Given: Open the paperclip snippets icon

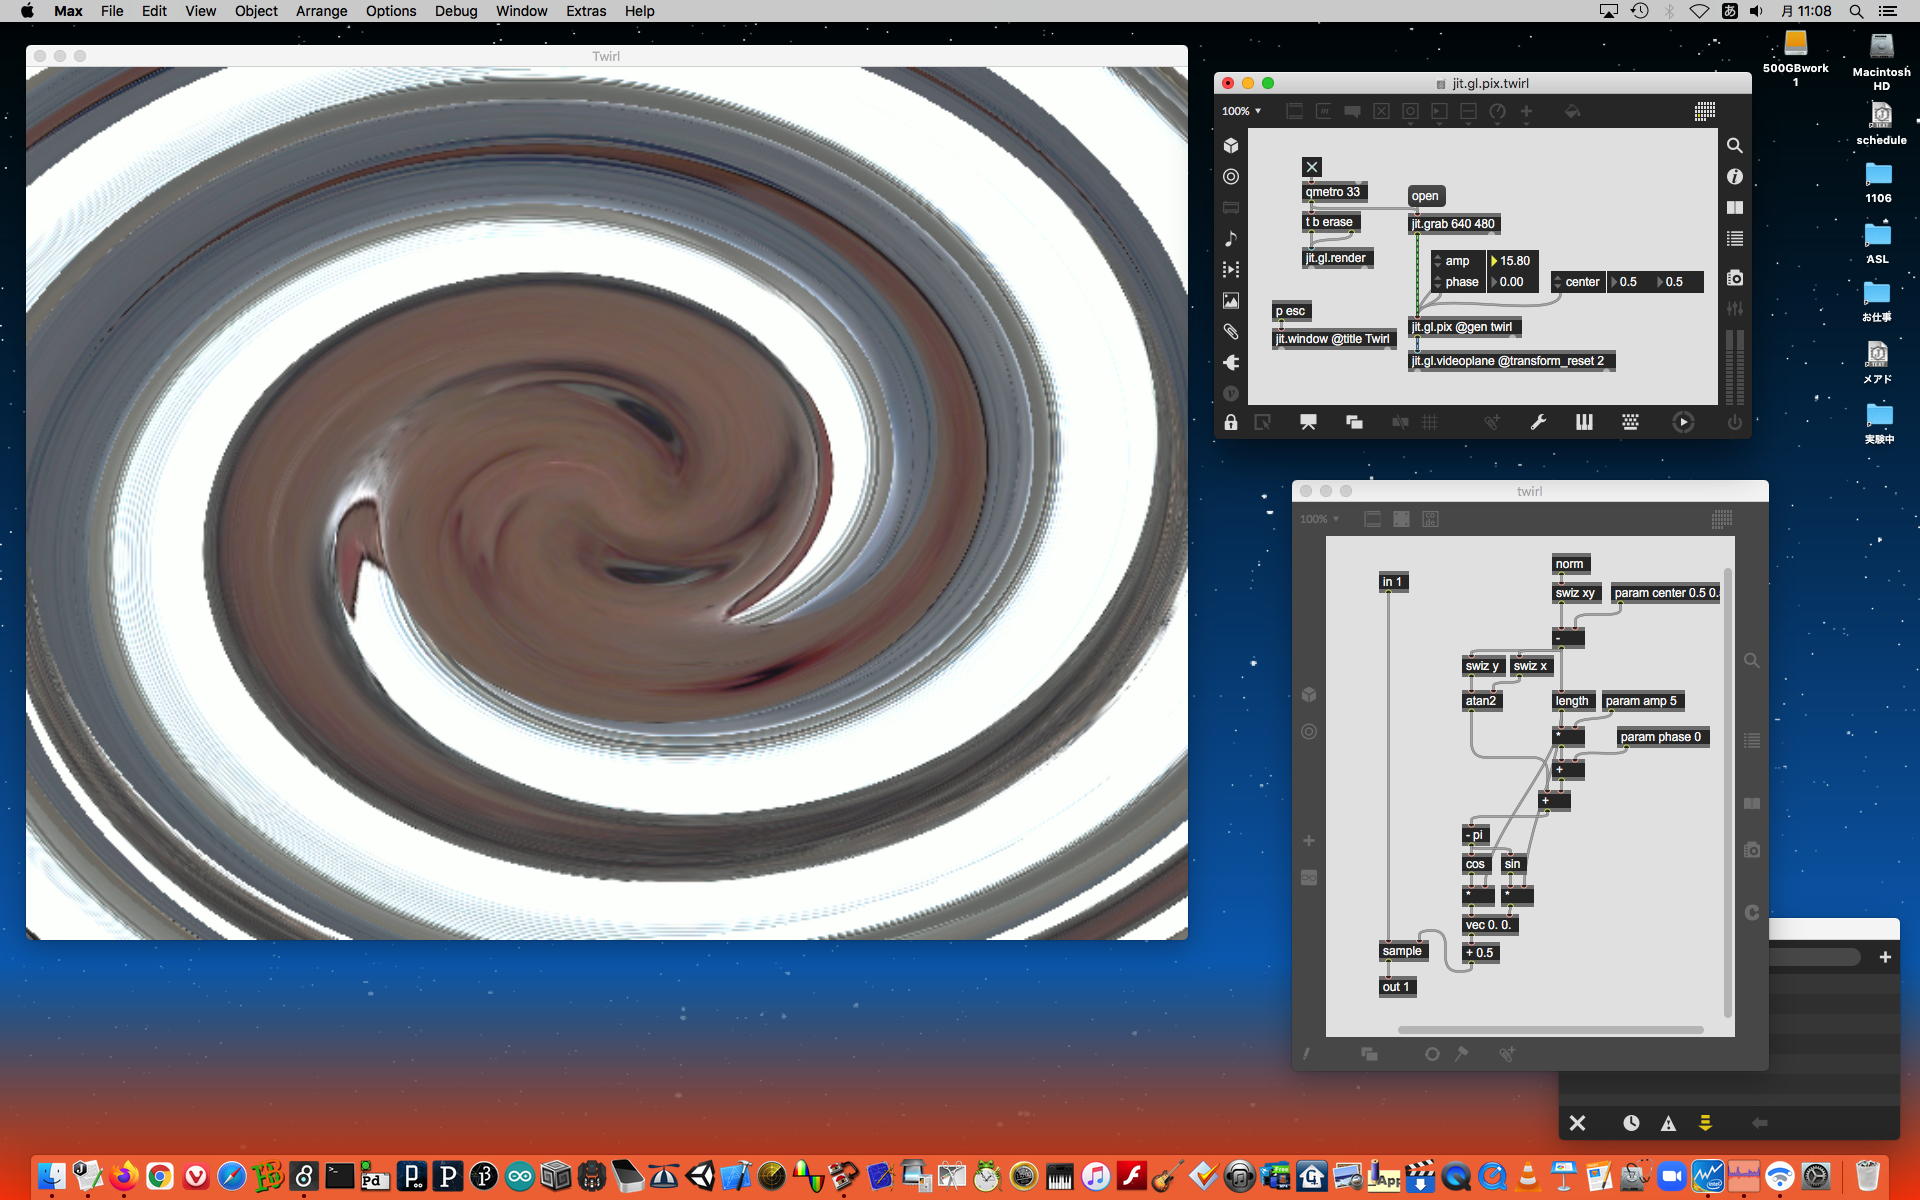Looking at the screenshot, I should pos(1231,331).
